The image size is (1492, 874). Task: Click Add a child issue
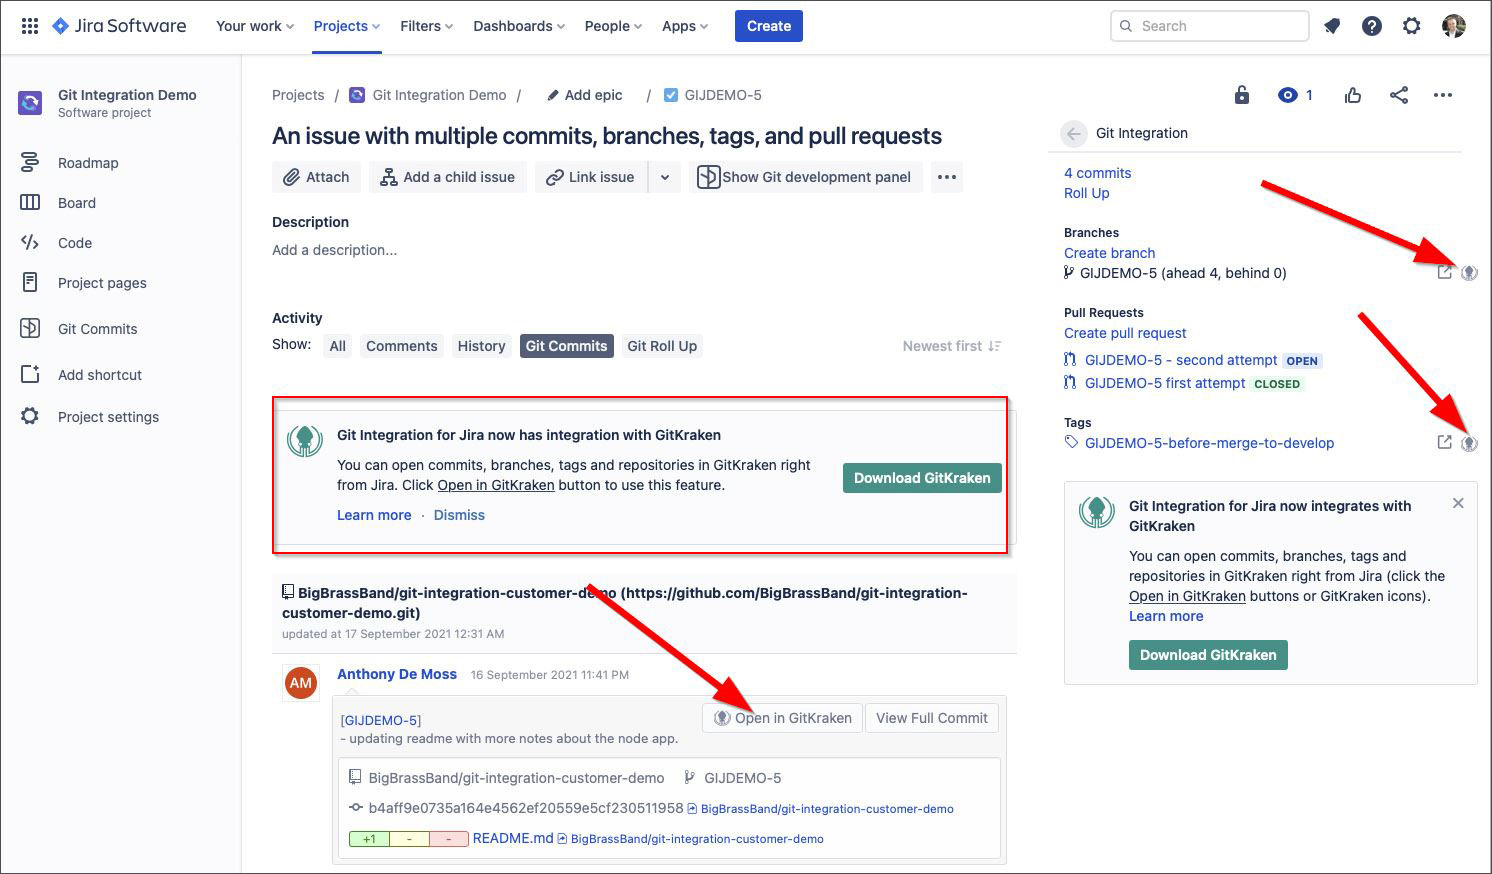click(448, 177)
